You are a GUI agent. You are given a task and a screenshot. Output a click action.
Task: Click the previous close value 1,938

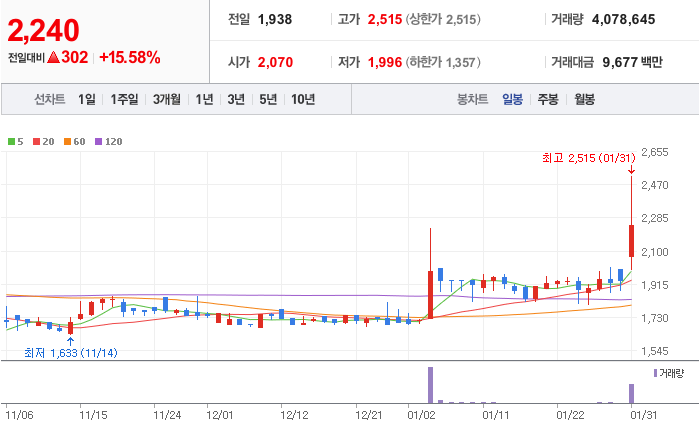point(275,19)
